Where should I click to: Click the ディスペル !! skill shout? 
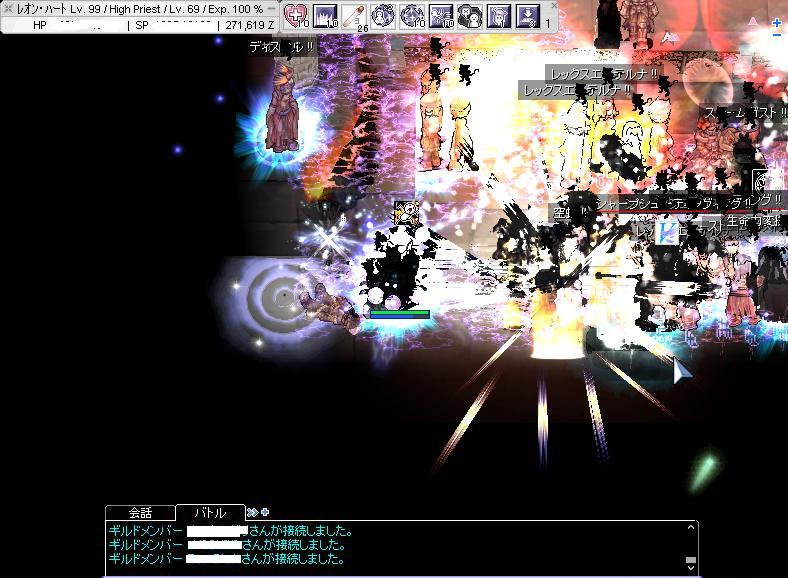[282, 47]
